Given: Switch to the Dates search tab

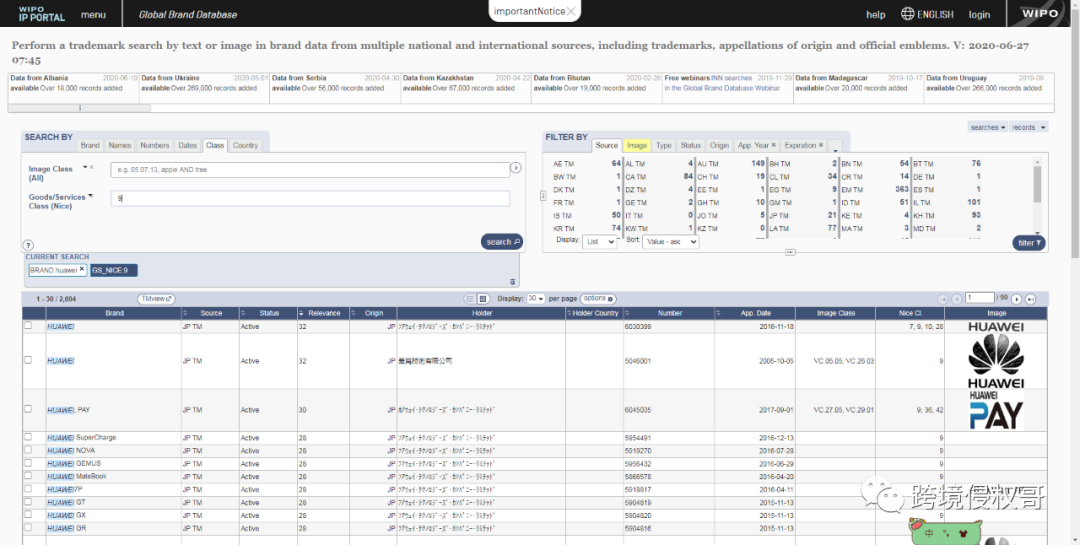Looking at the screenshot, I should click(x=188, y=145).
